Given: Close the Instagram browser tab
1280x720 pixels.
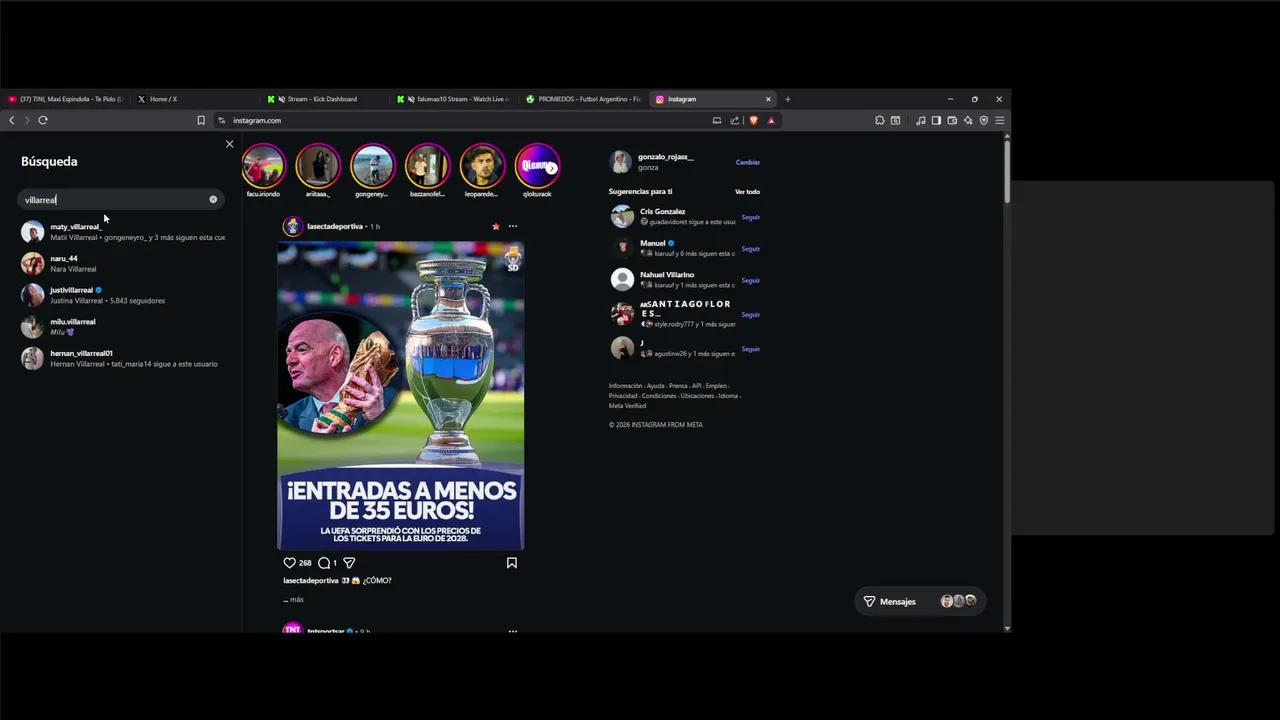Looking at the screenshot, I should pos(768,99).
